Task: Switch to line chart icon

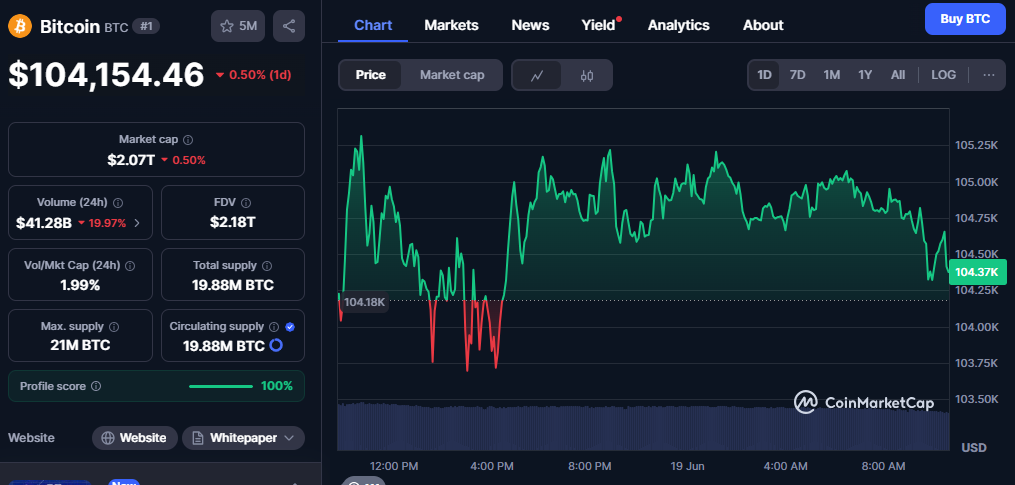Action: click(x=537, y=75)
